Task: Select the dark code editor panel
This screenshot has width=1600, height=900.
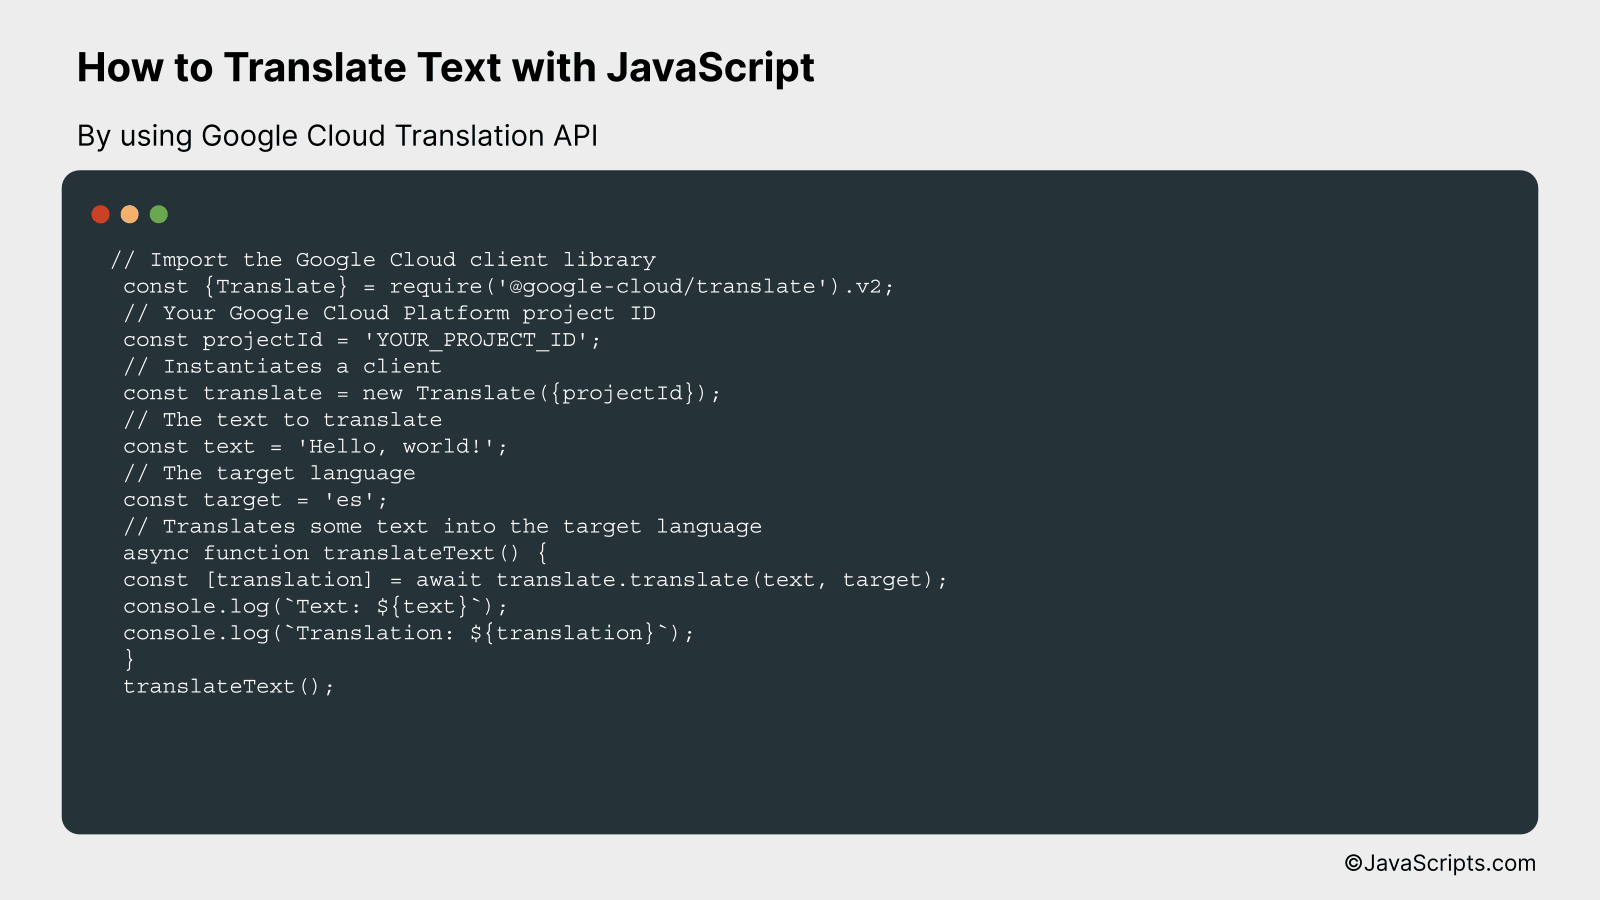Action: coord(800,500)
